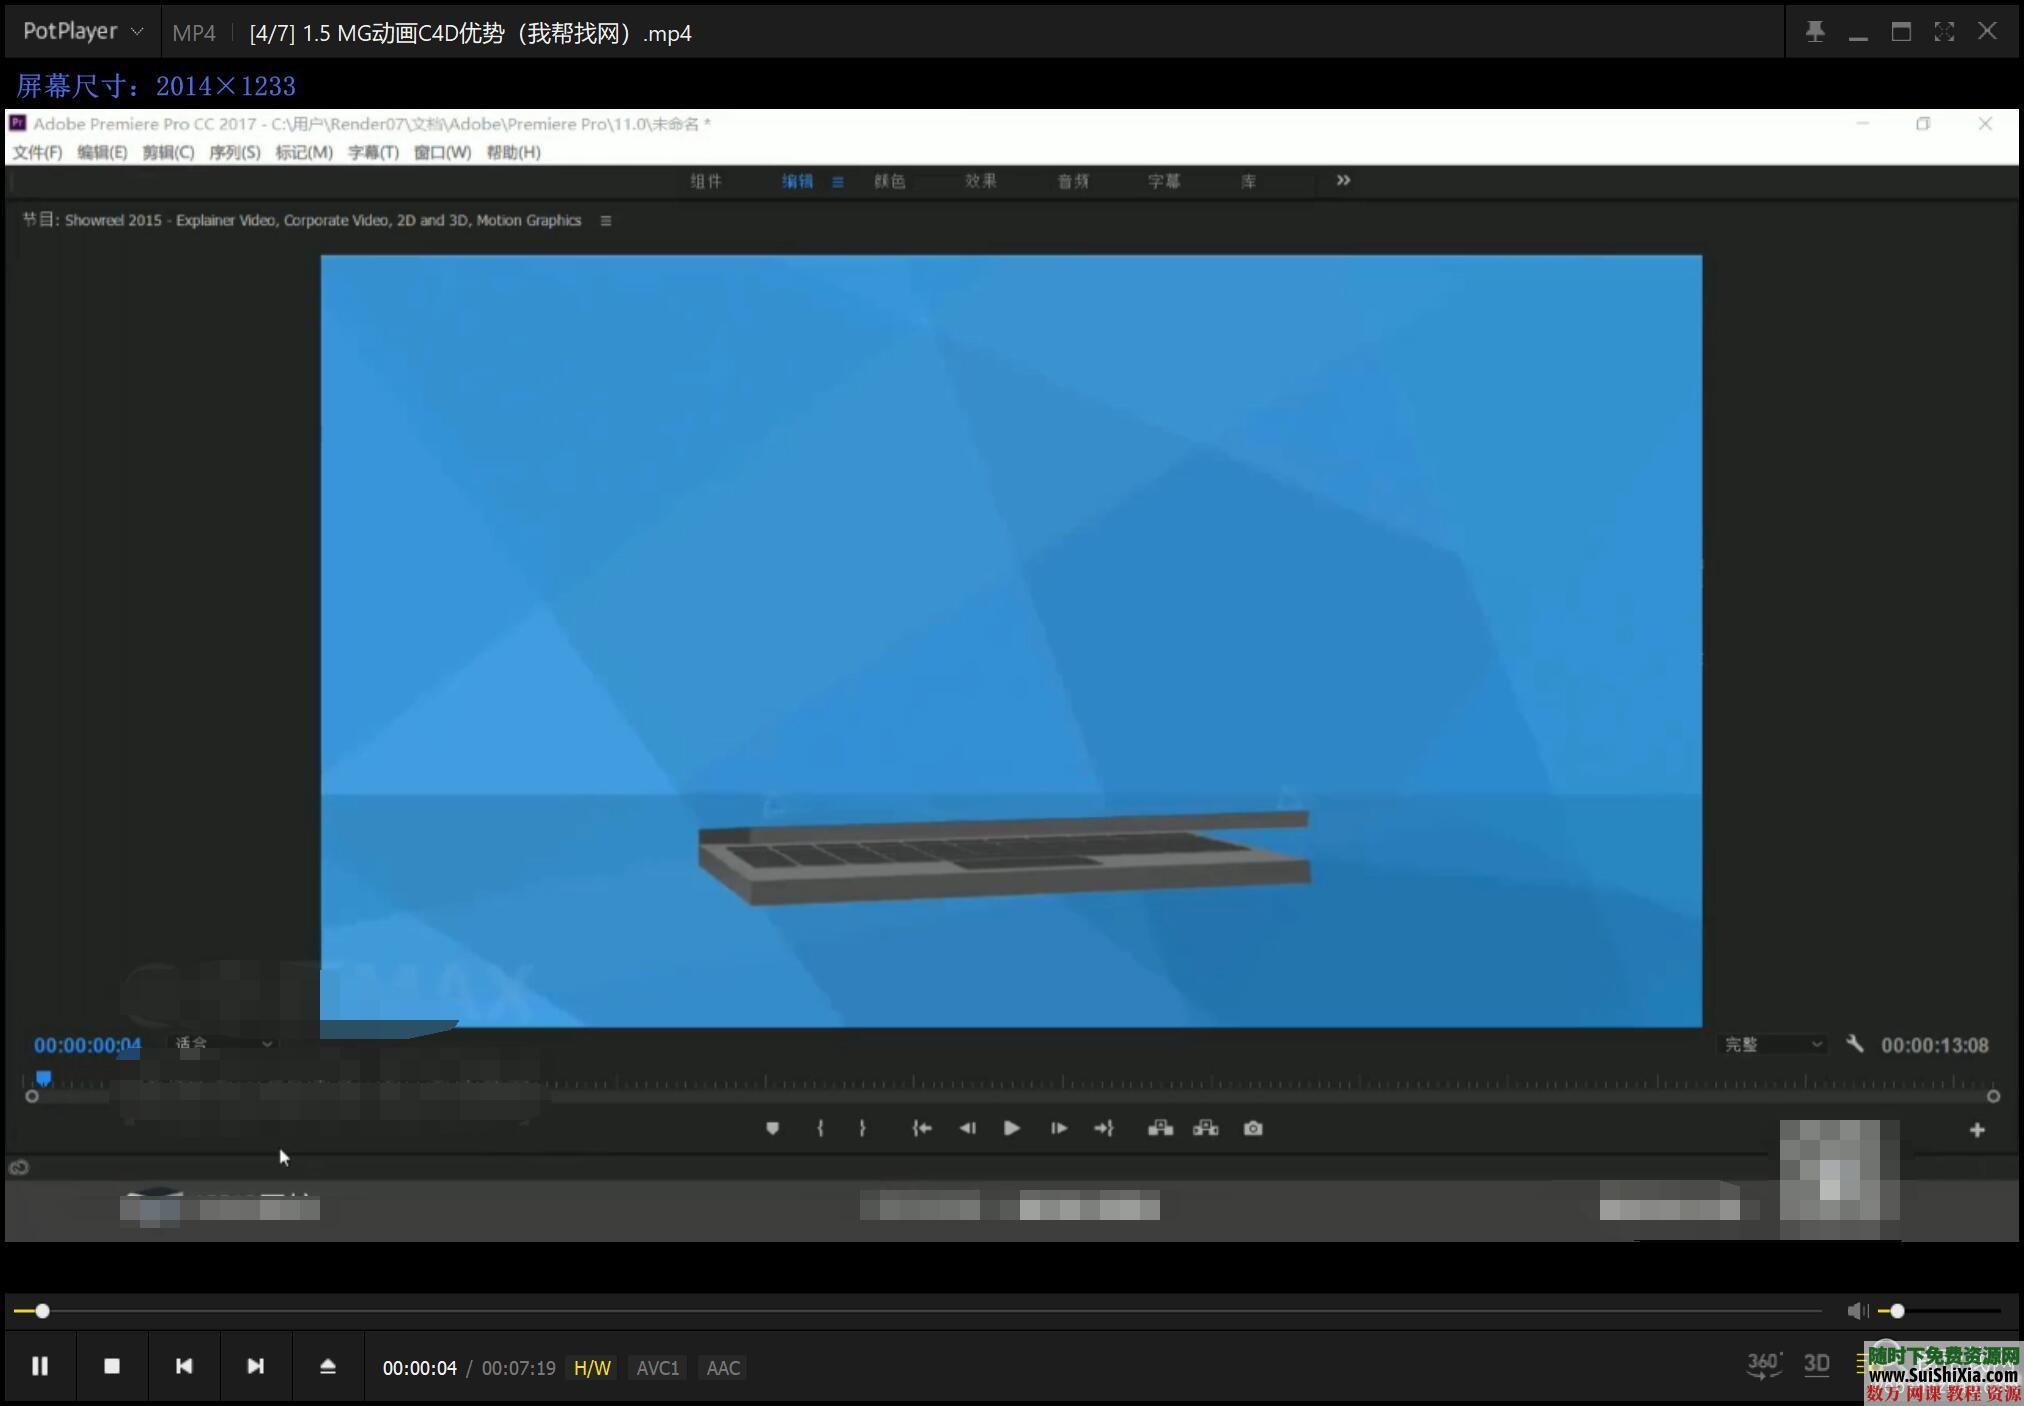
Task: Click the Lift button icon
Action: (1160, 1128)
